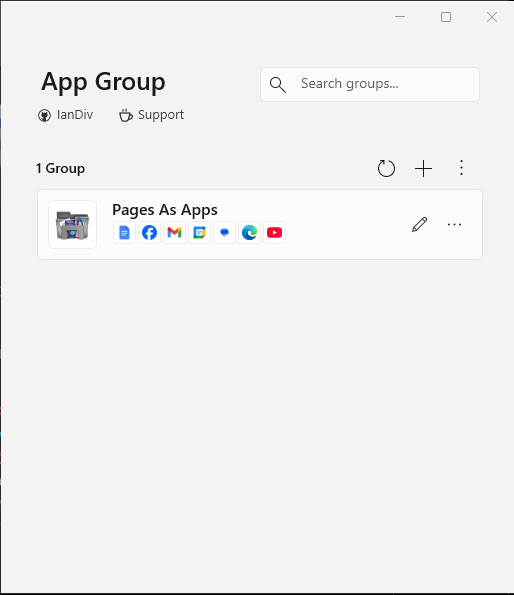Click the Google Calendar icon in group
Screen dimensions: 514x595
pyautogui.click(x=200, y=232)
